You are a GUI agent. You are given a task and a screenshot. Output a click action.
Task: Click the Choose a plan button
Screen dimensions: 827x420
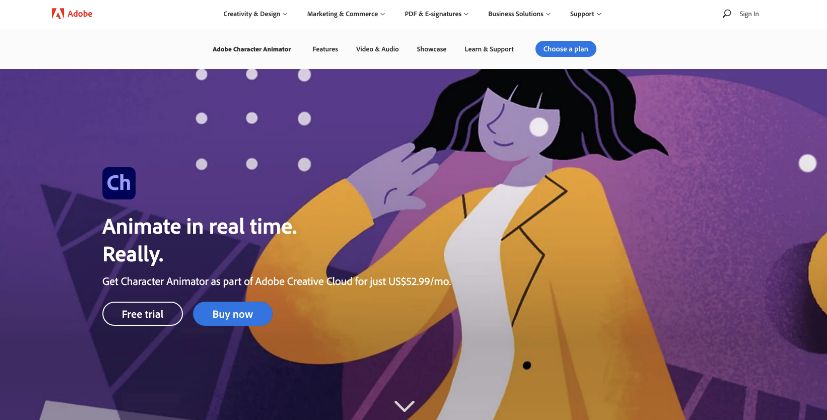click(x=565, y=49)
